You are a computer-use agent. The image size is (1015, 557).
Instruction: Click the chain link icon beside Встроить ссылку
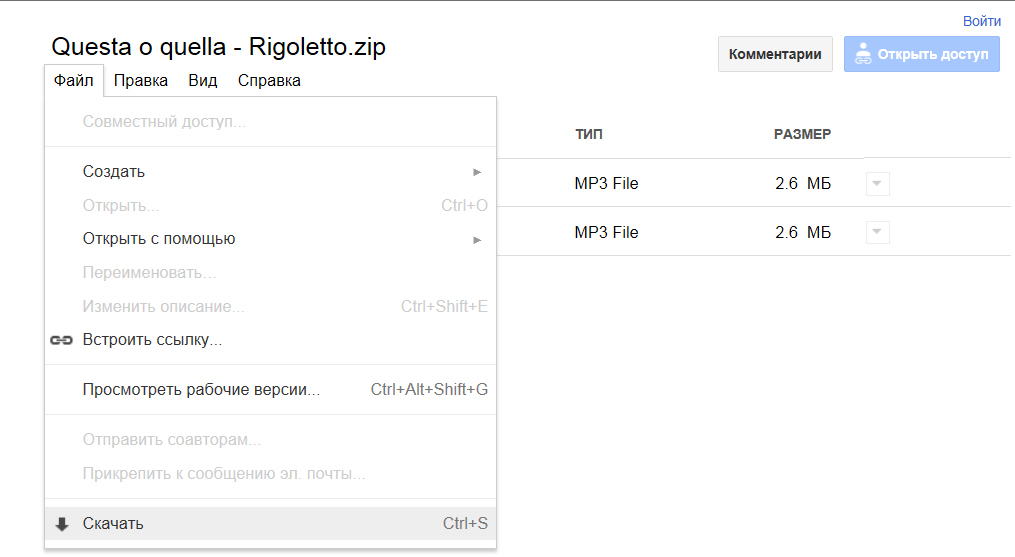tap(61, 340)
